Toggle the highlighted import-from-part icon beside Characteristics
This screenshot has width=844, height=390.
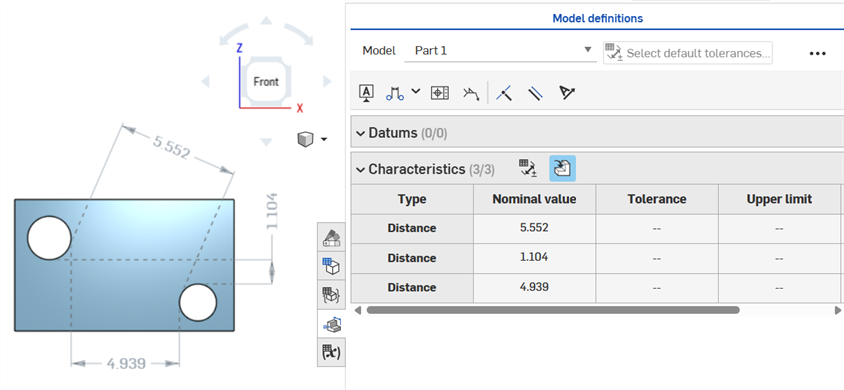click(x=562, y=168)
